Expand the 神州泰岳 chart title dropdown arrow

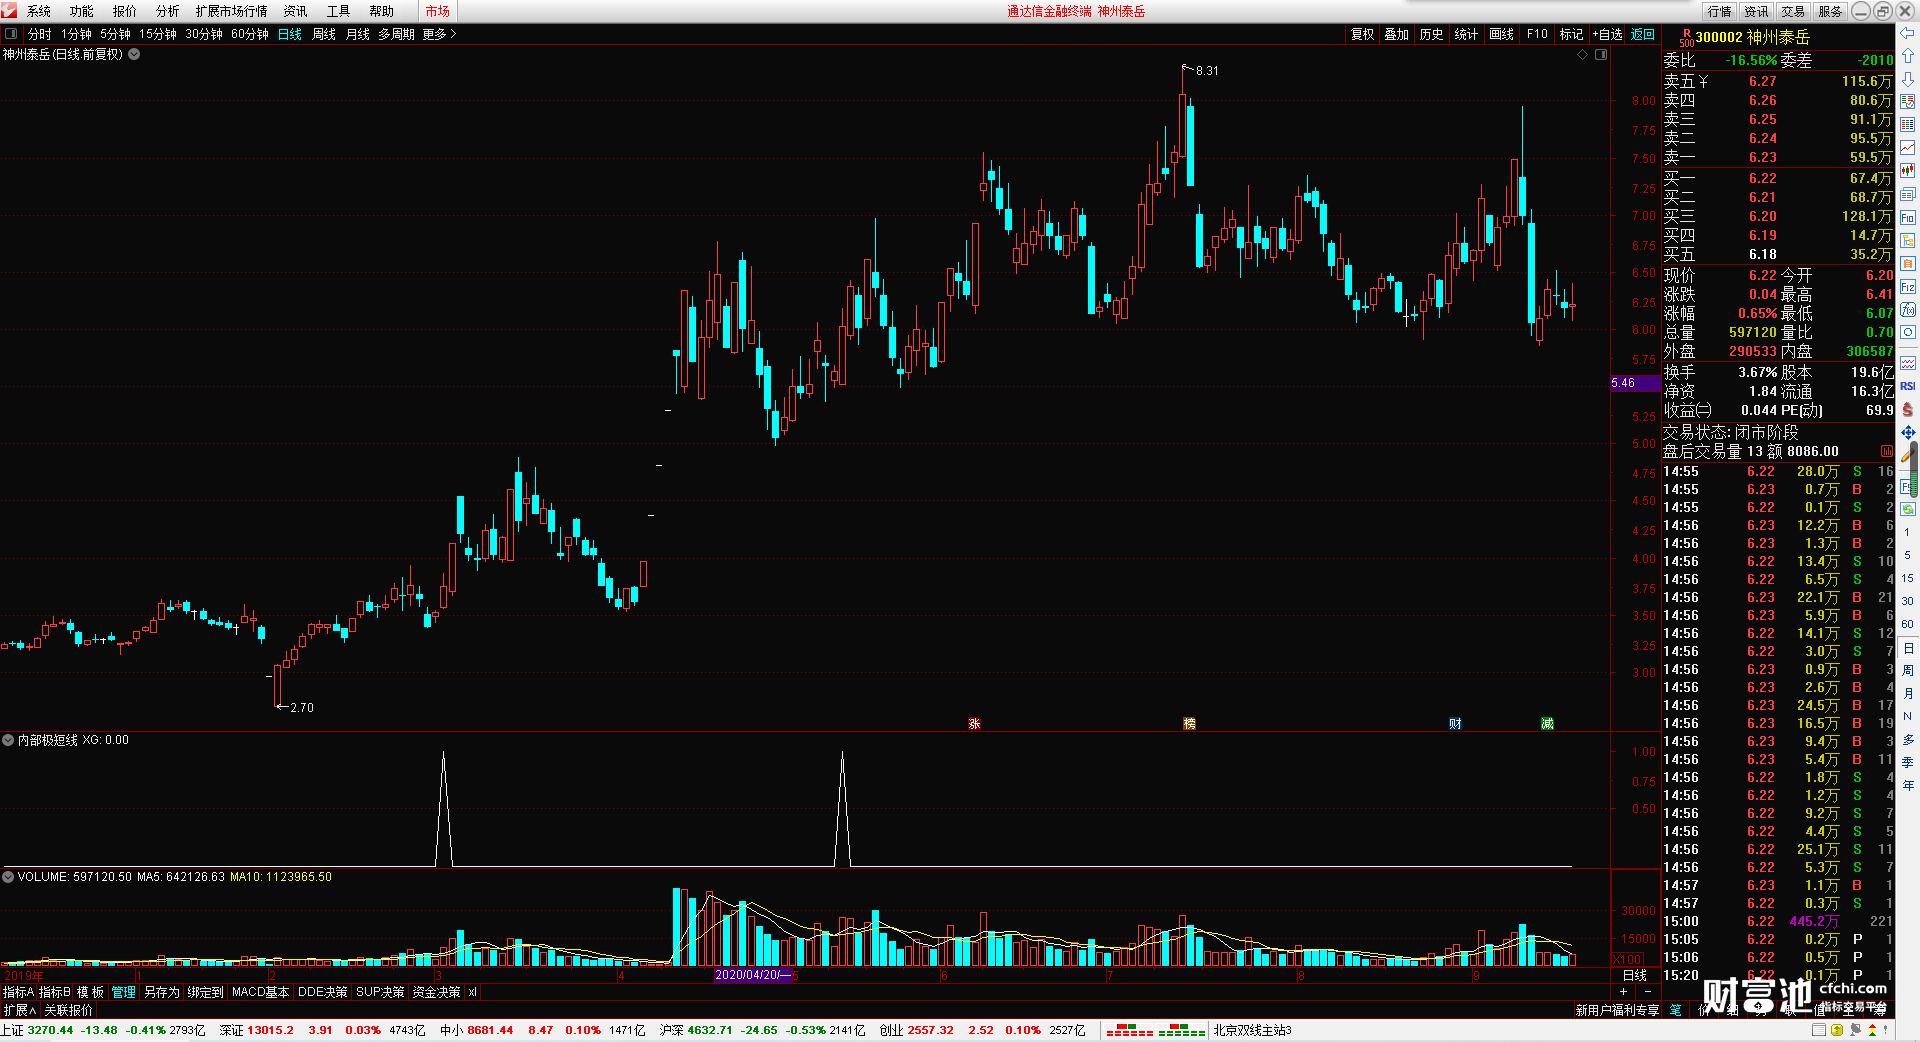pos(134,55)
